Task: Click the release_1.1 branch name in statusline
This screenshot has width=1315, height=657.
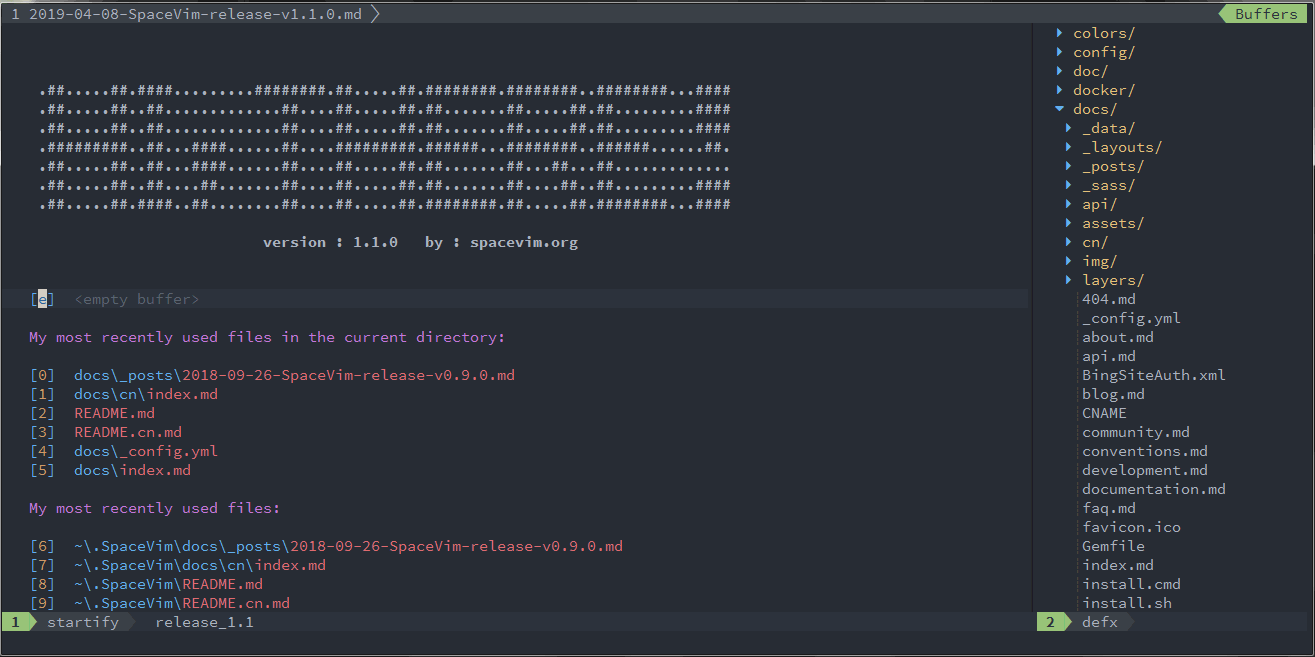Action: 205,622
